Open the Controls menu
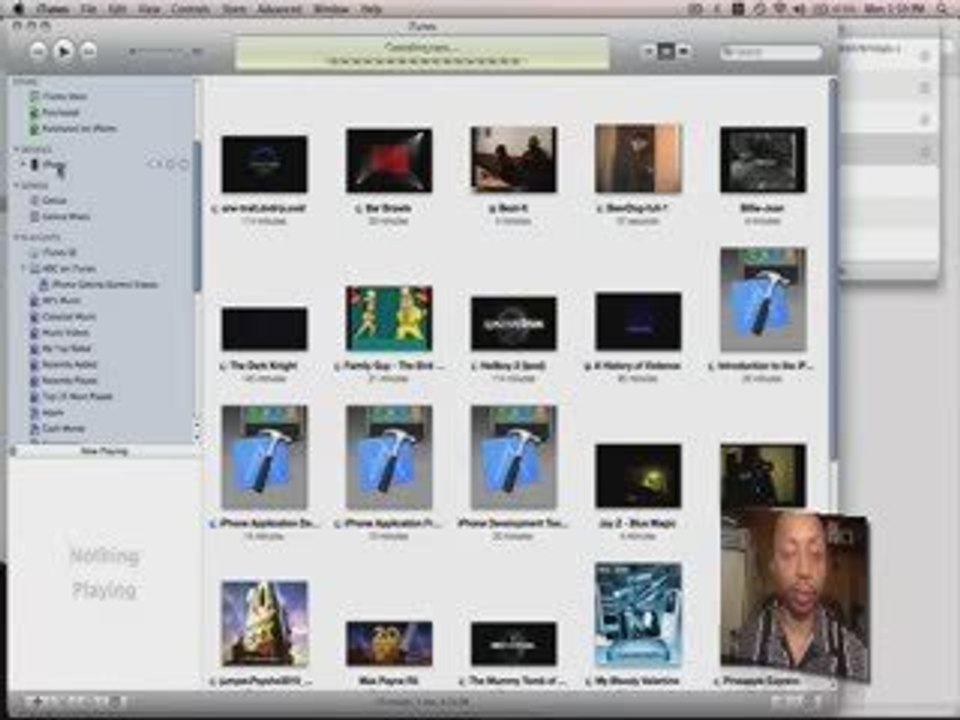 coord(190,9)
